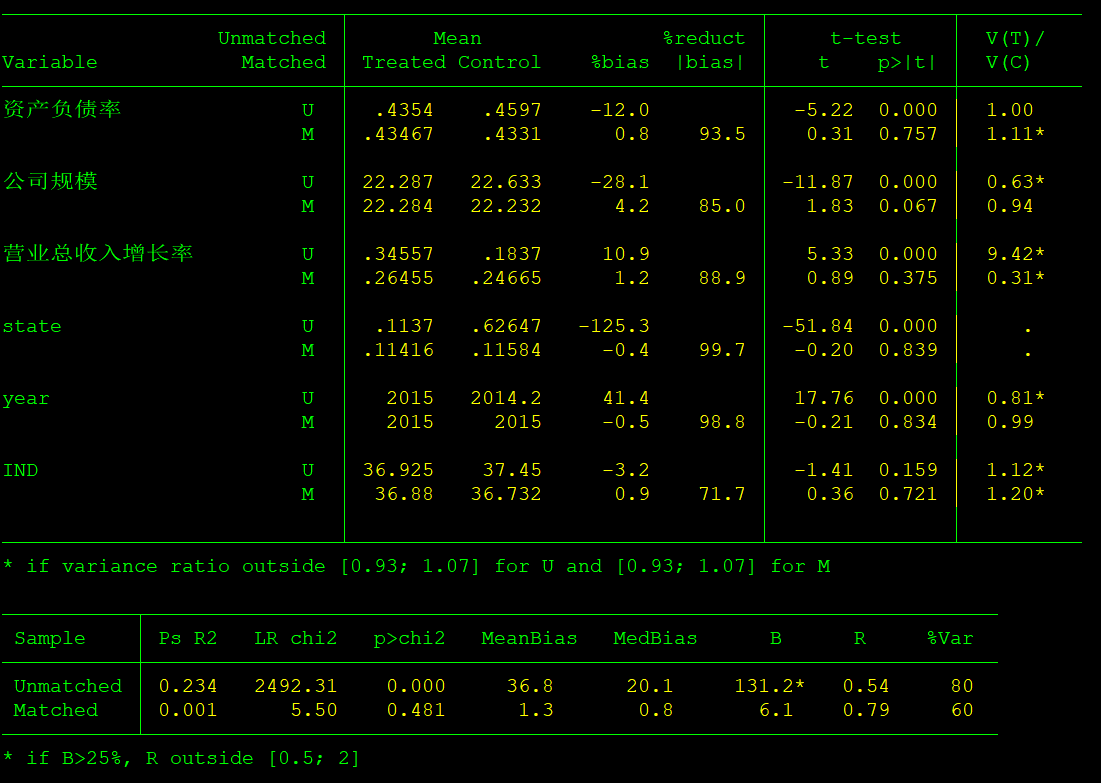Viewport: 1101px width, 783px height.
Task: Select the treated mean .34557
Action: [398, 254]
